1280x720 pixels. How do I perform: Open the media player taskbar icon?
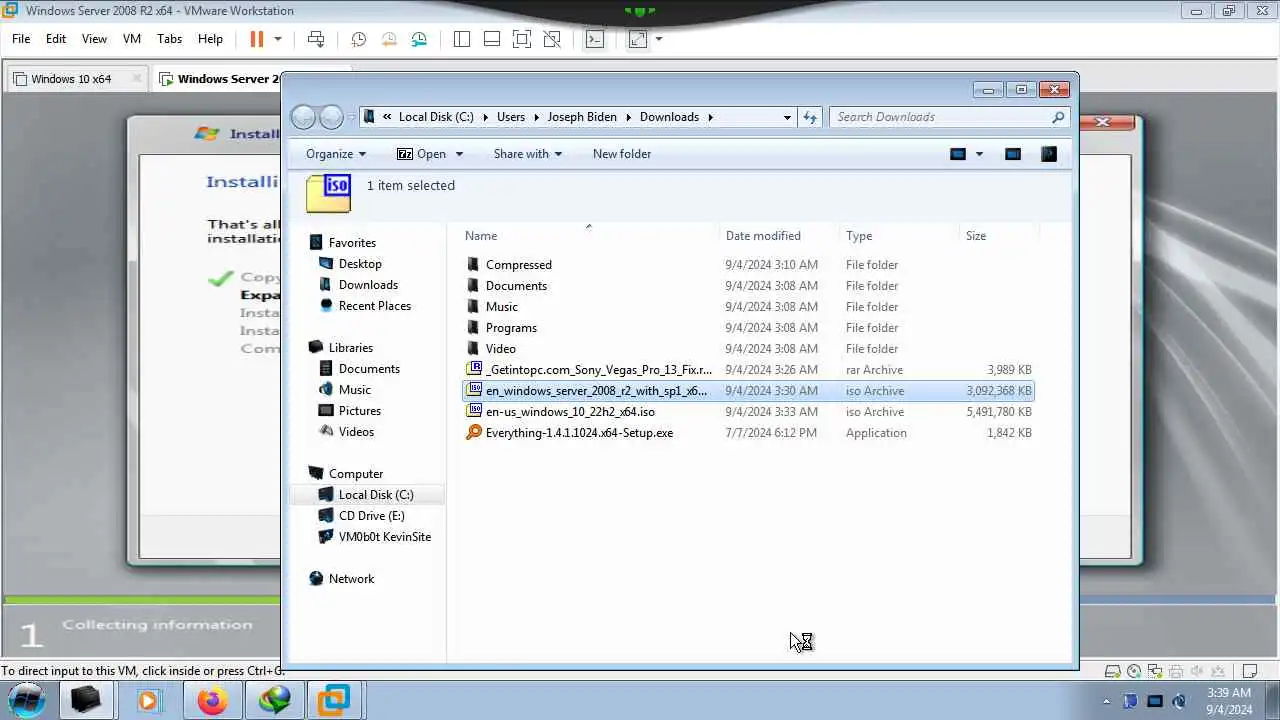pos(148,700)
